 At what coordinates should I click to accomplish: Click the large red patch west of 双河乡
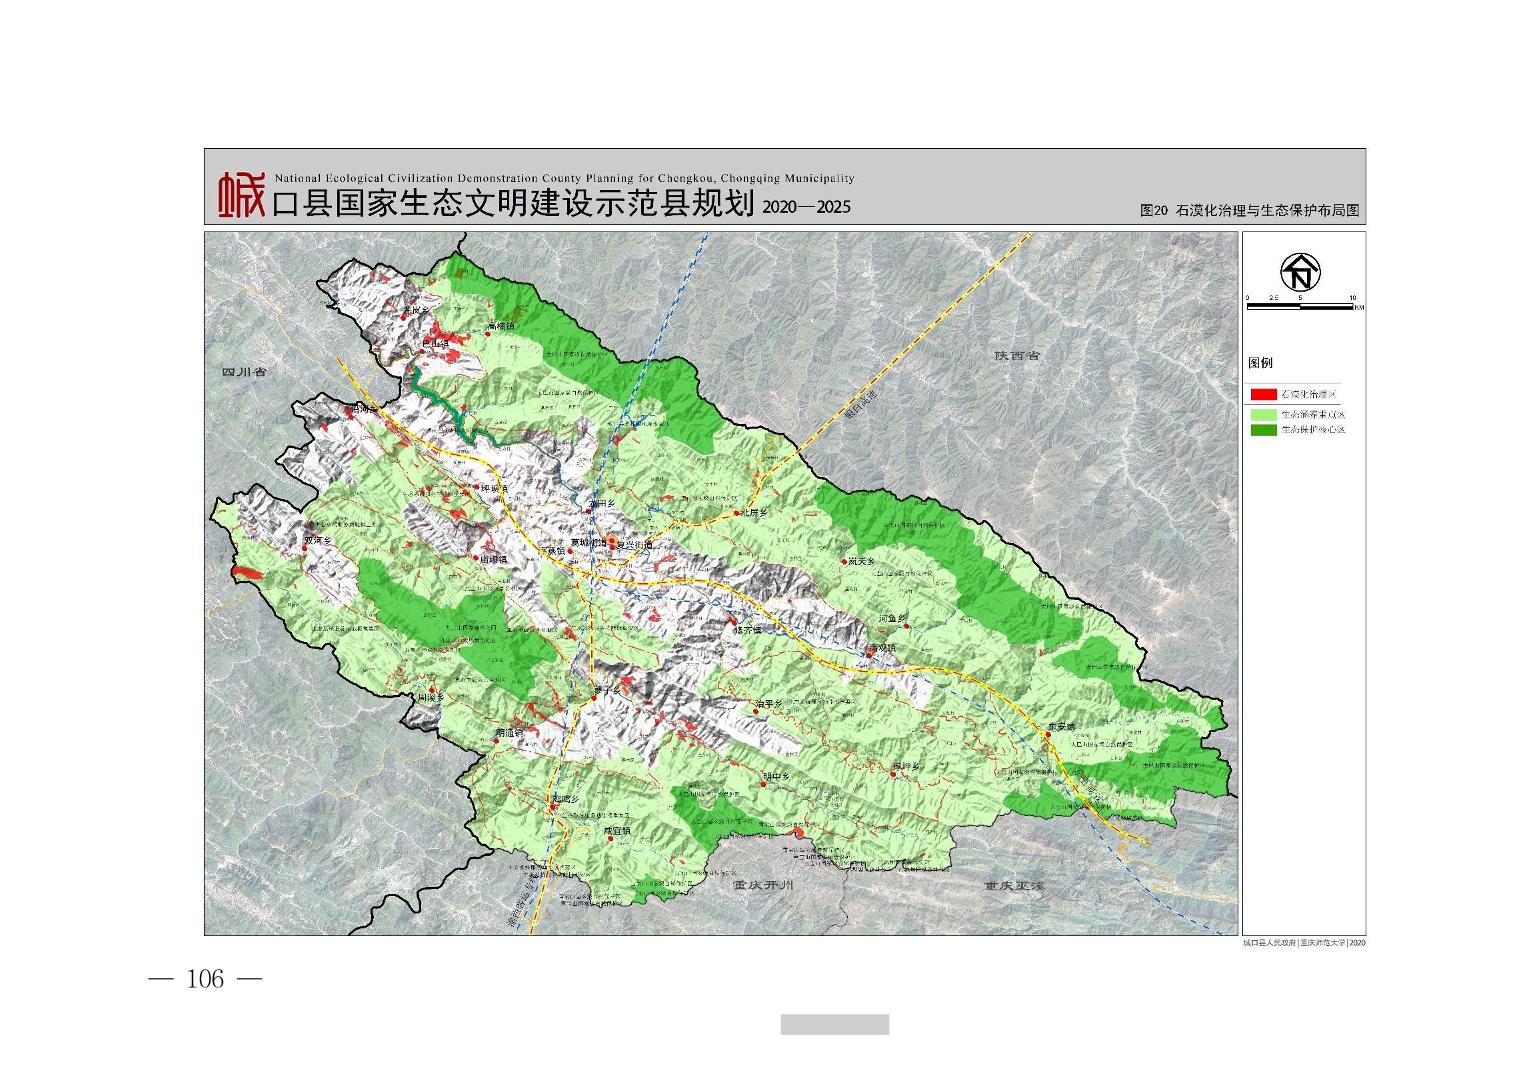[247, 572]
